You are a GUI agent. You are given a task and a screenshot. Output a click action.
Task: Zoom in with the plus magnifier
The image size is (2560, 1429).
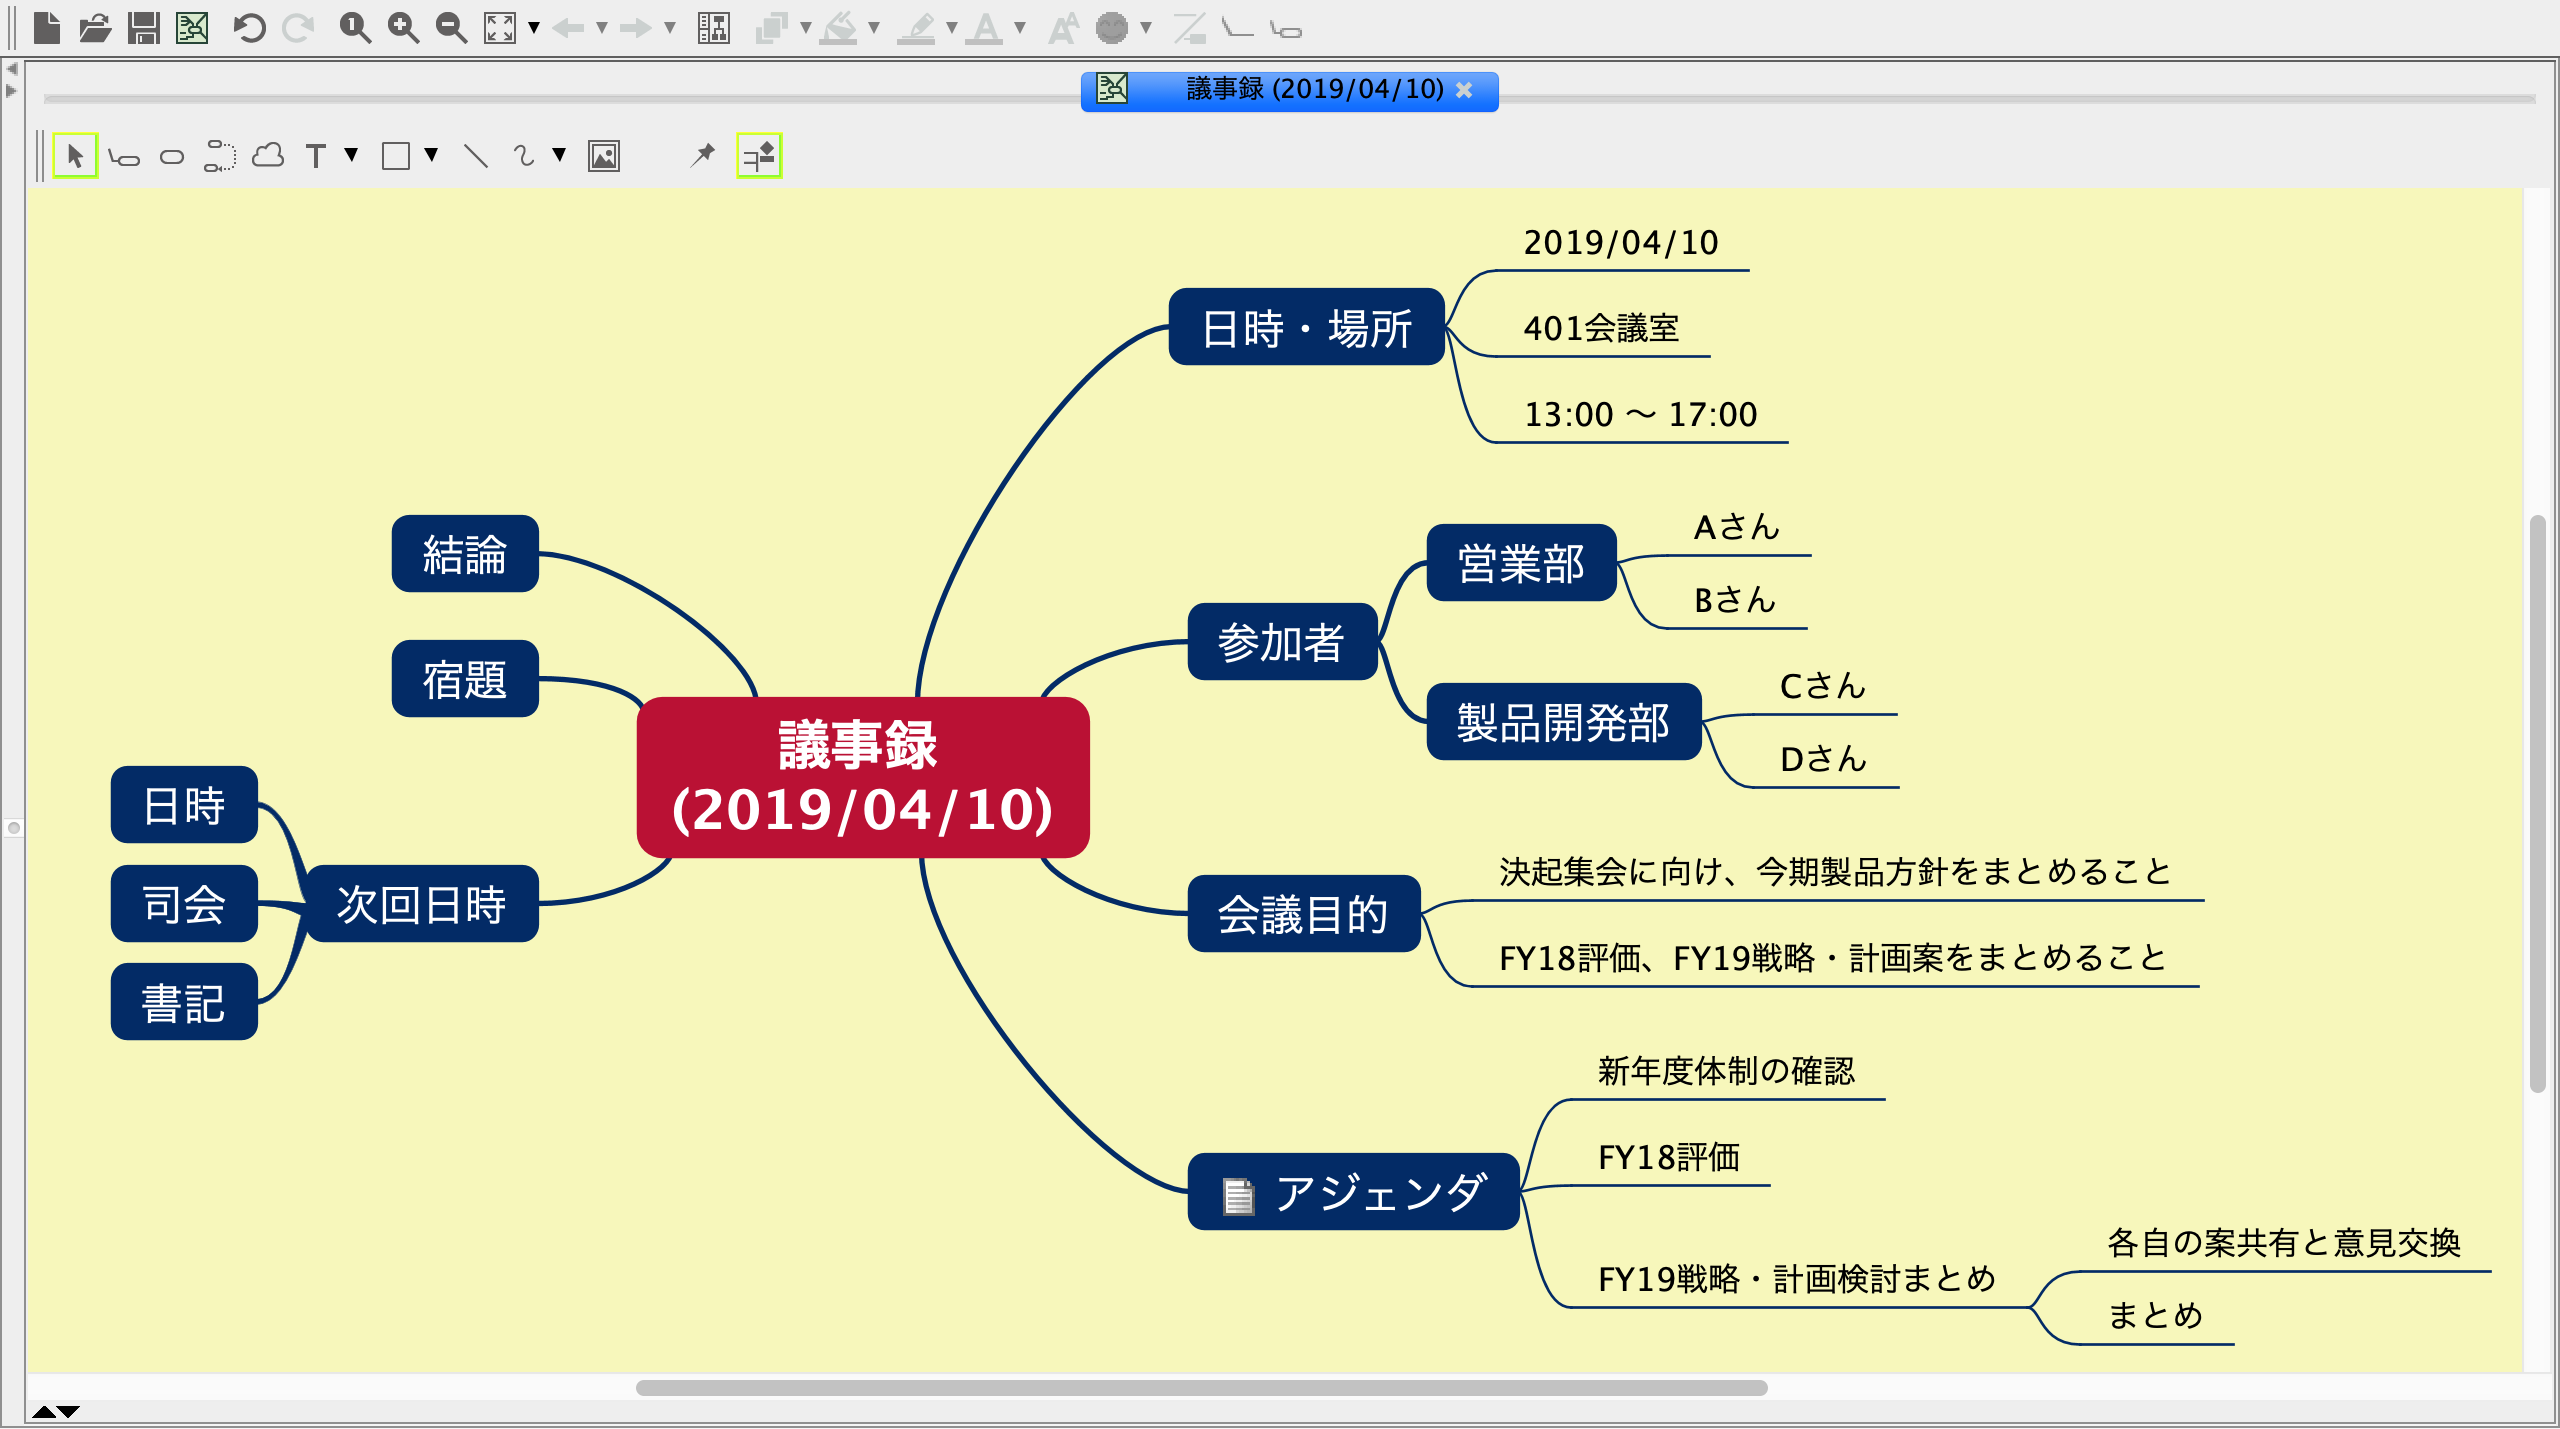coord(403,28)
